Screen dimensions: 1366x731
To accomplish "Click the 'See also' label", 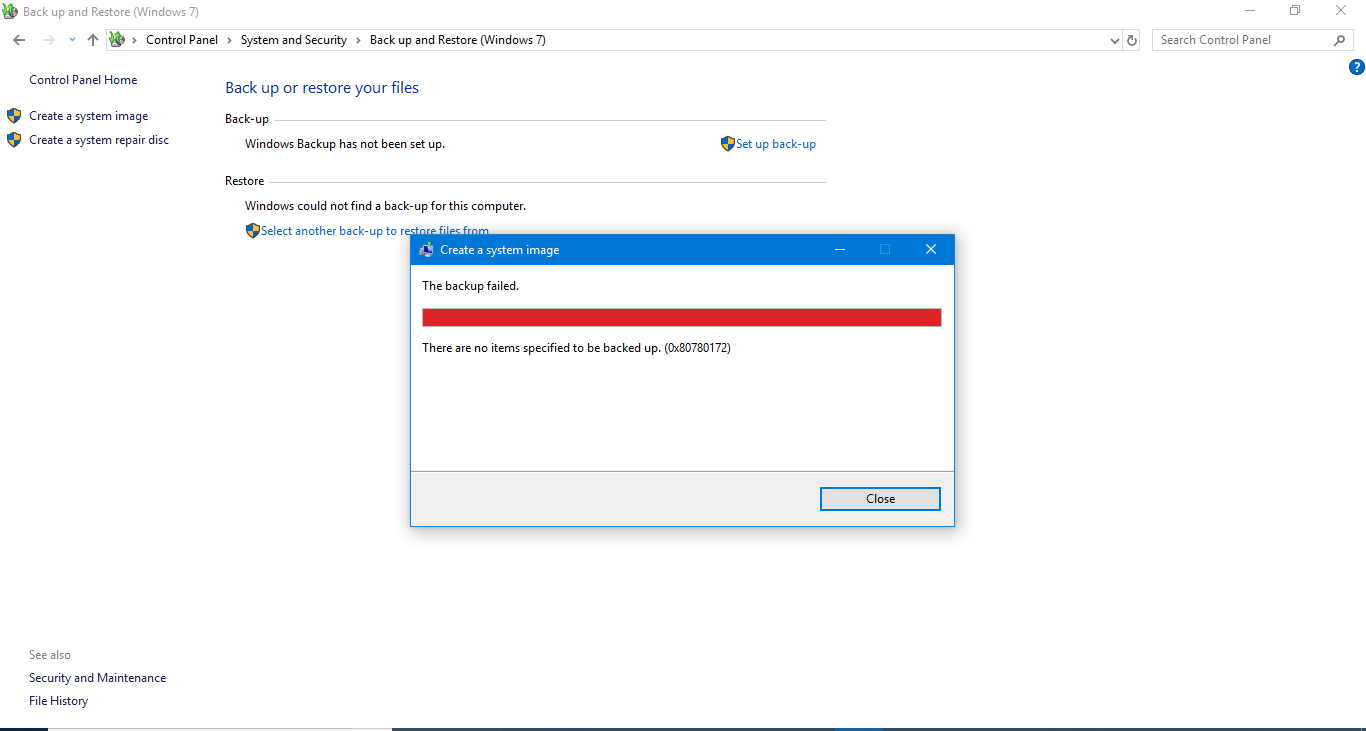I will [x=50, y=655].
